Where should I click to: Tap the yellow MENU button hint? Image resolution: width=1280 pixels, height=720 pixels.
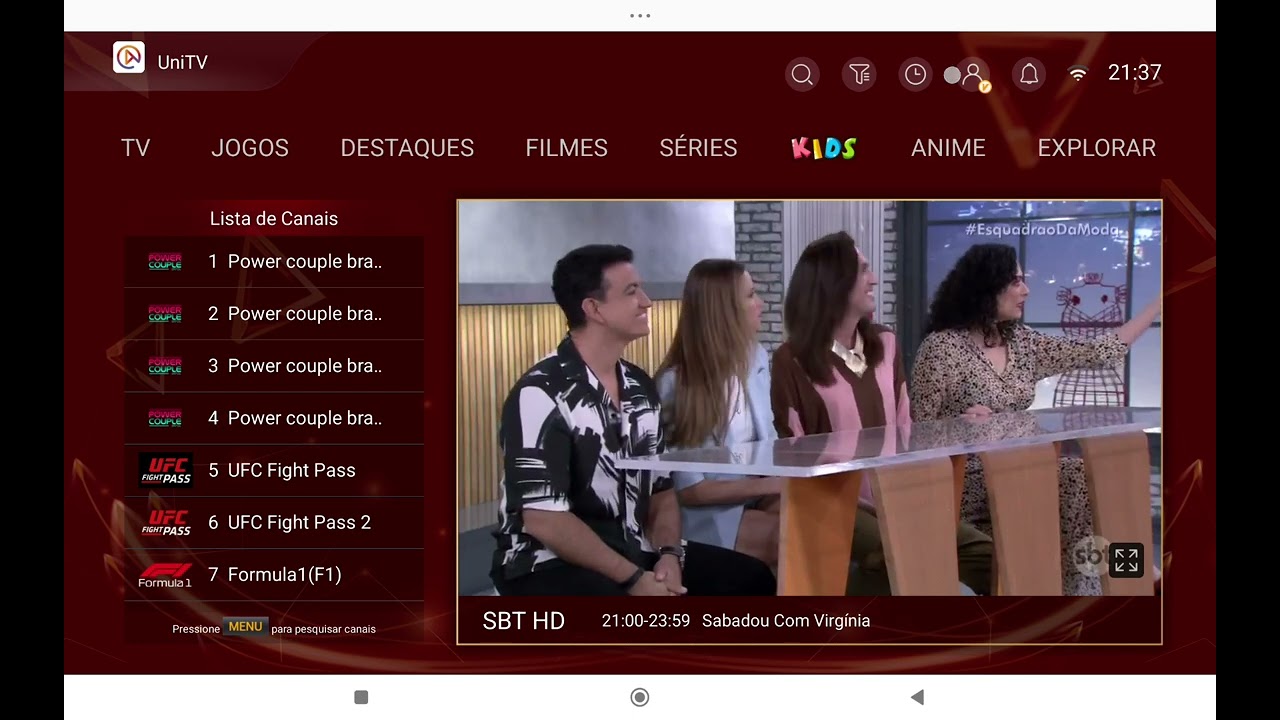pyautogui.click(x=245, y=627)
